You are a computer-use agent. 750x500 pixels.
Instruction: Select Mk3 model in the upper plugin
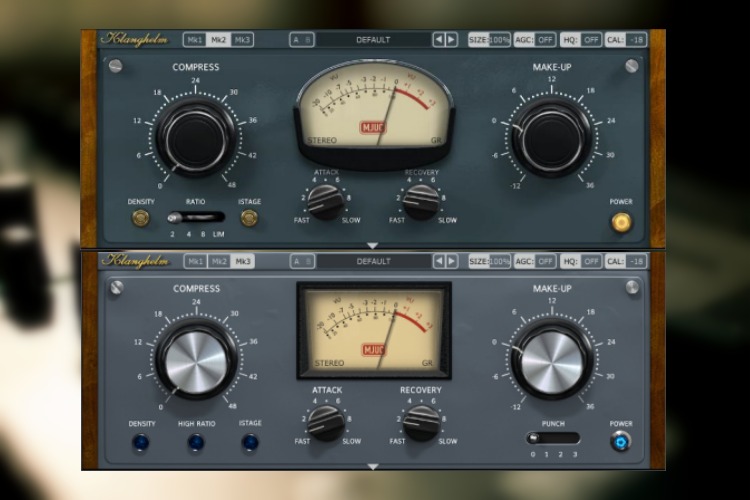(x=242, y=40)
